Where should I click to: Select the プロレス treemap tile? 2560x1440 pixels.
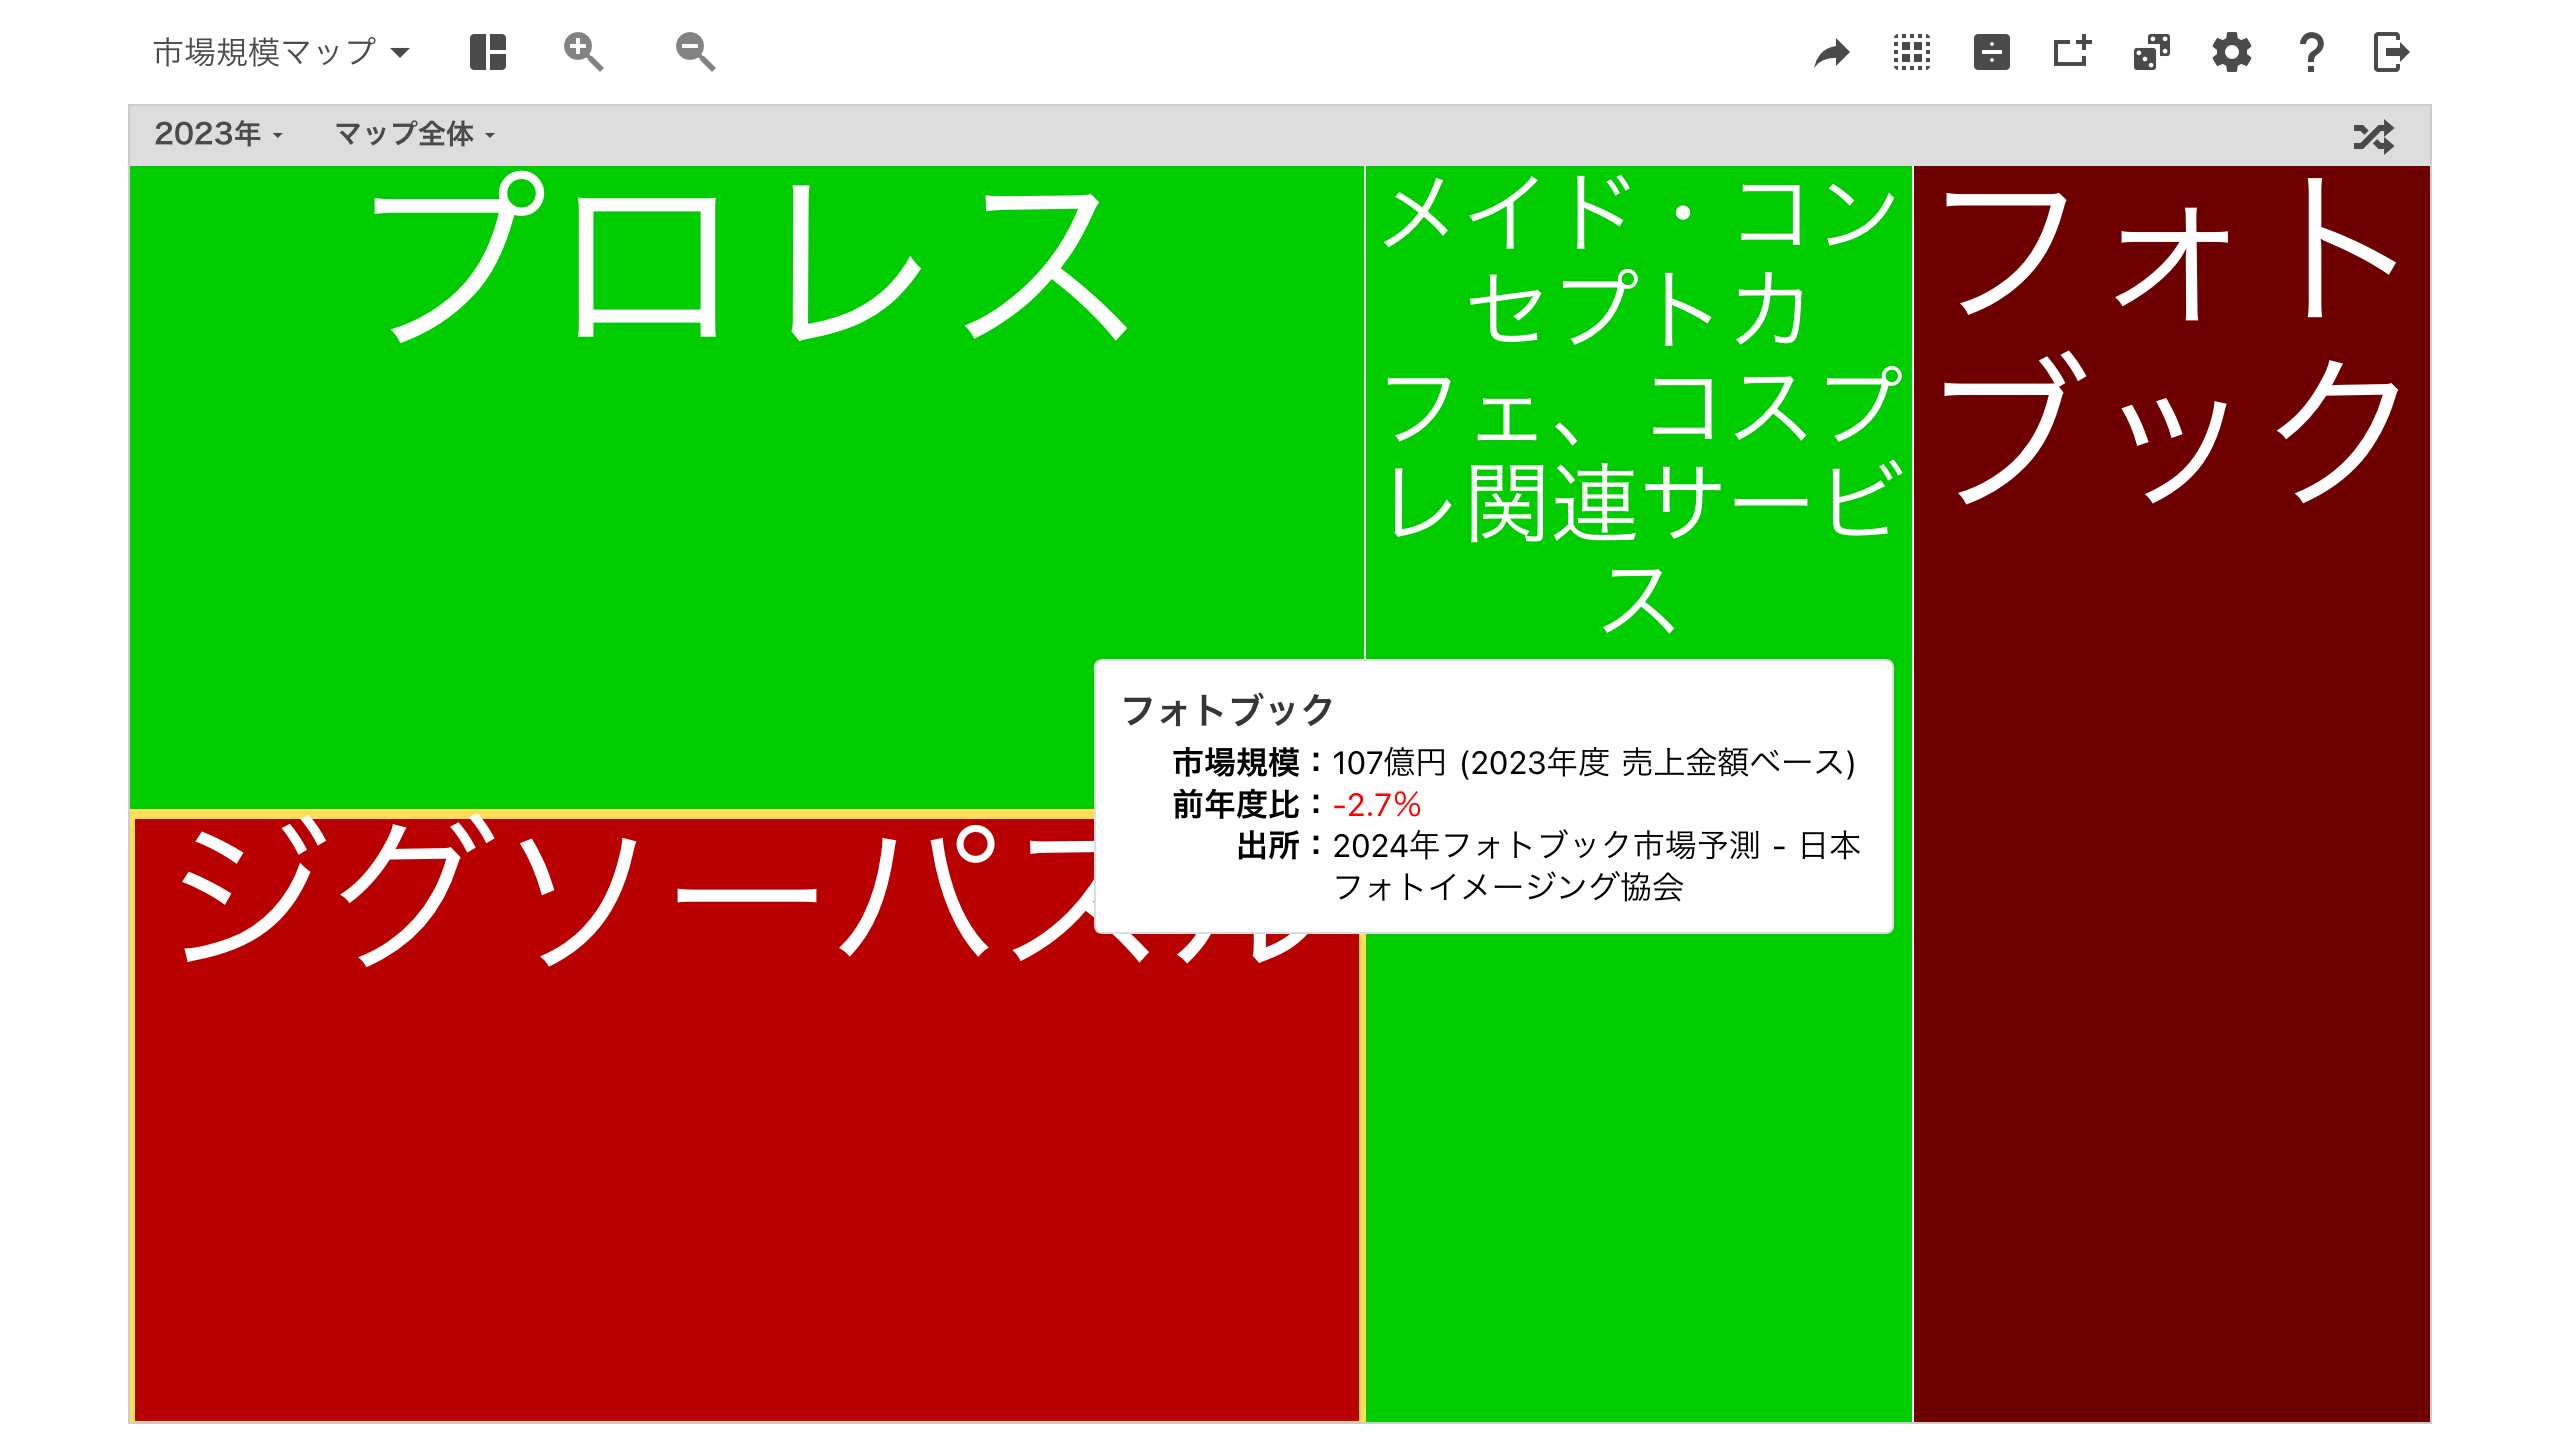(746, 486)
